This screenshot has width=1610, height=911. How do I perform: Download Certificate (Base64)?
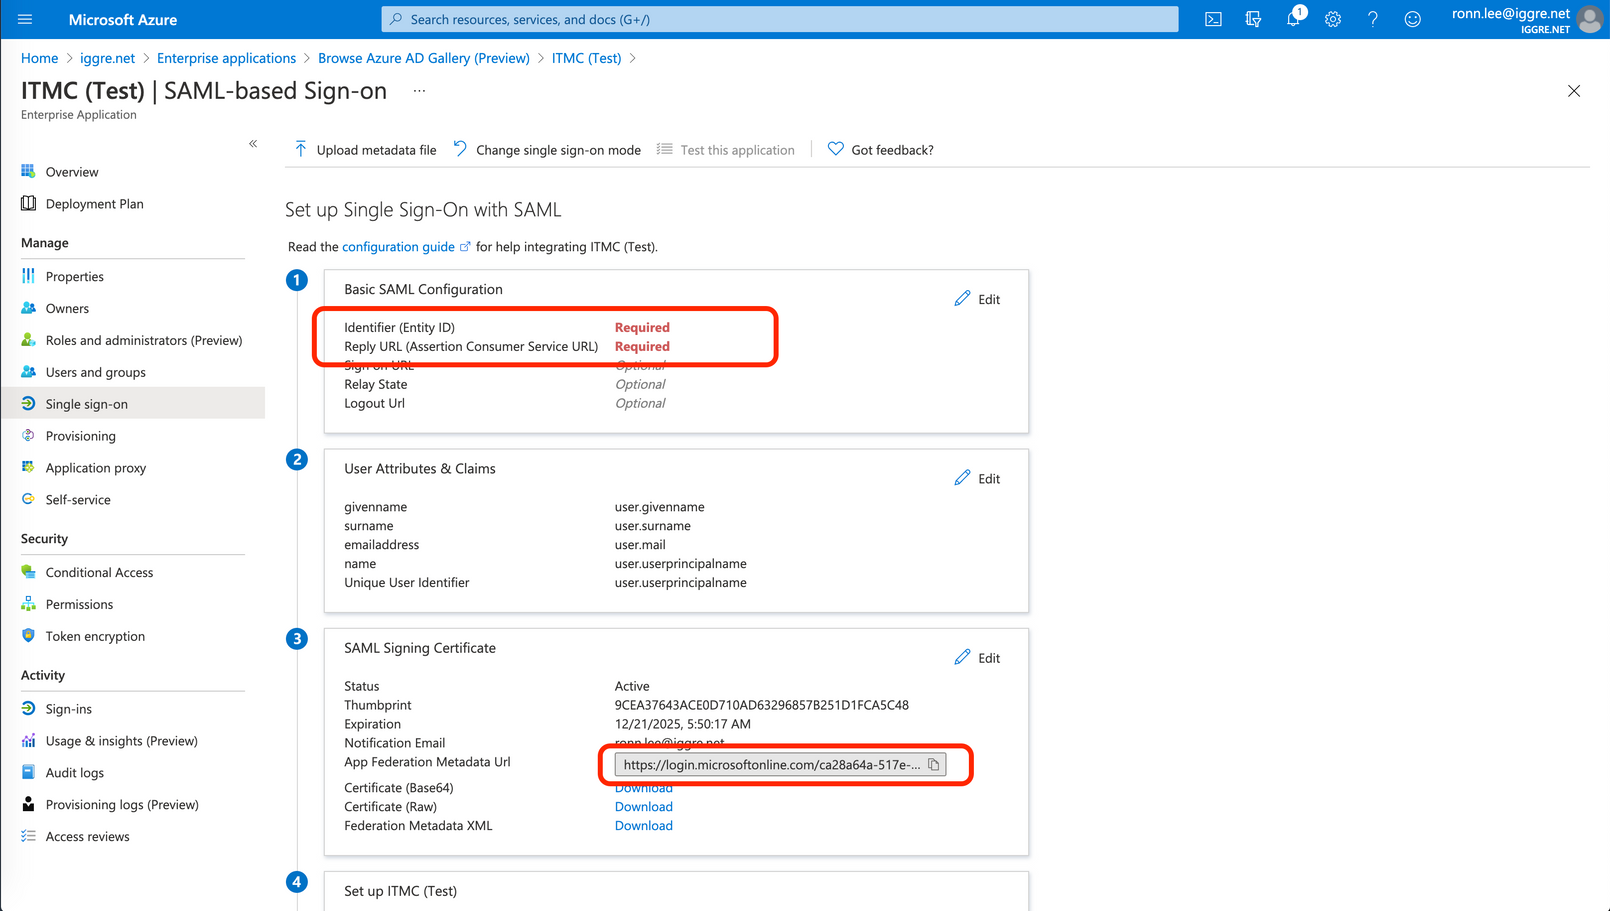[644, 788]
